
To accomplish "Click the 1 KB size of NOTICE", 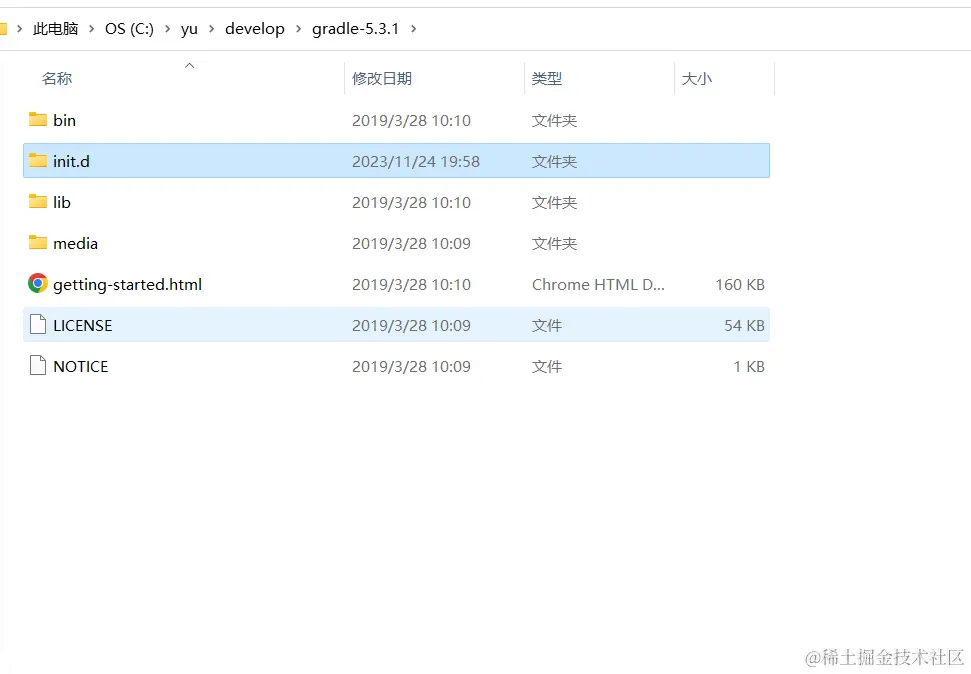I will pos(749,366).
